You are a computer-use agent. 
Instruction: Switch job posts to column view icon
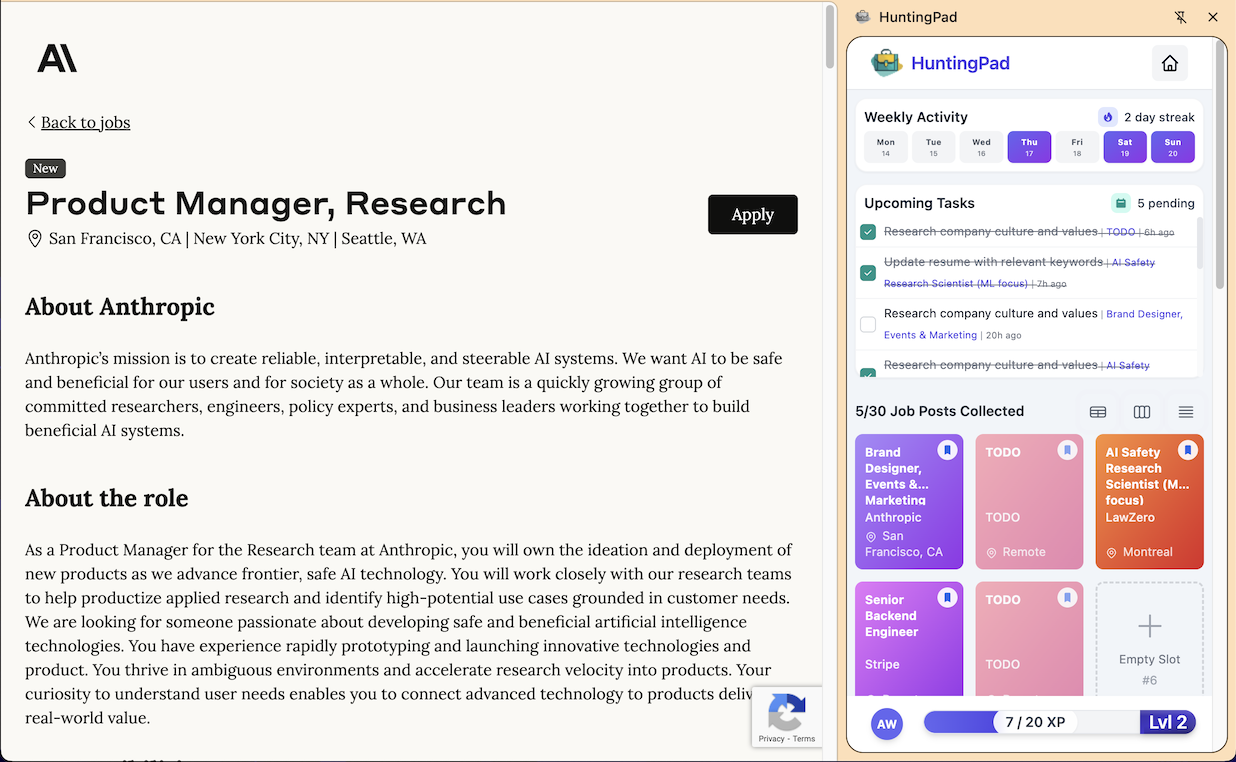click(1142, 412)
